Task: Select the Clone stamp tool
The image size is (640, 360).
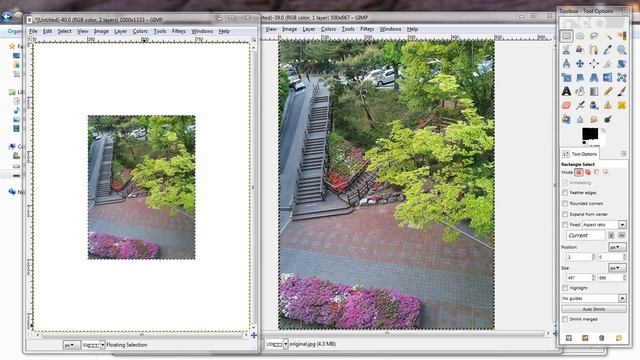Action: pyautogui.click(x=608, y=105)
